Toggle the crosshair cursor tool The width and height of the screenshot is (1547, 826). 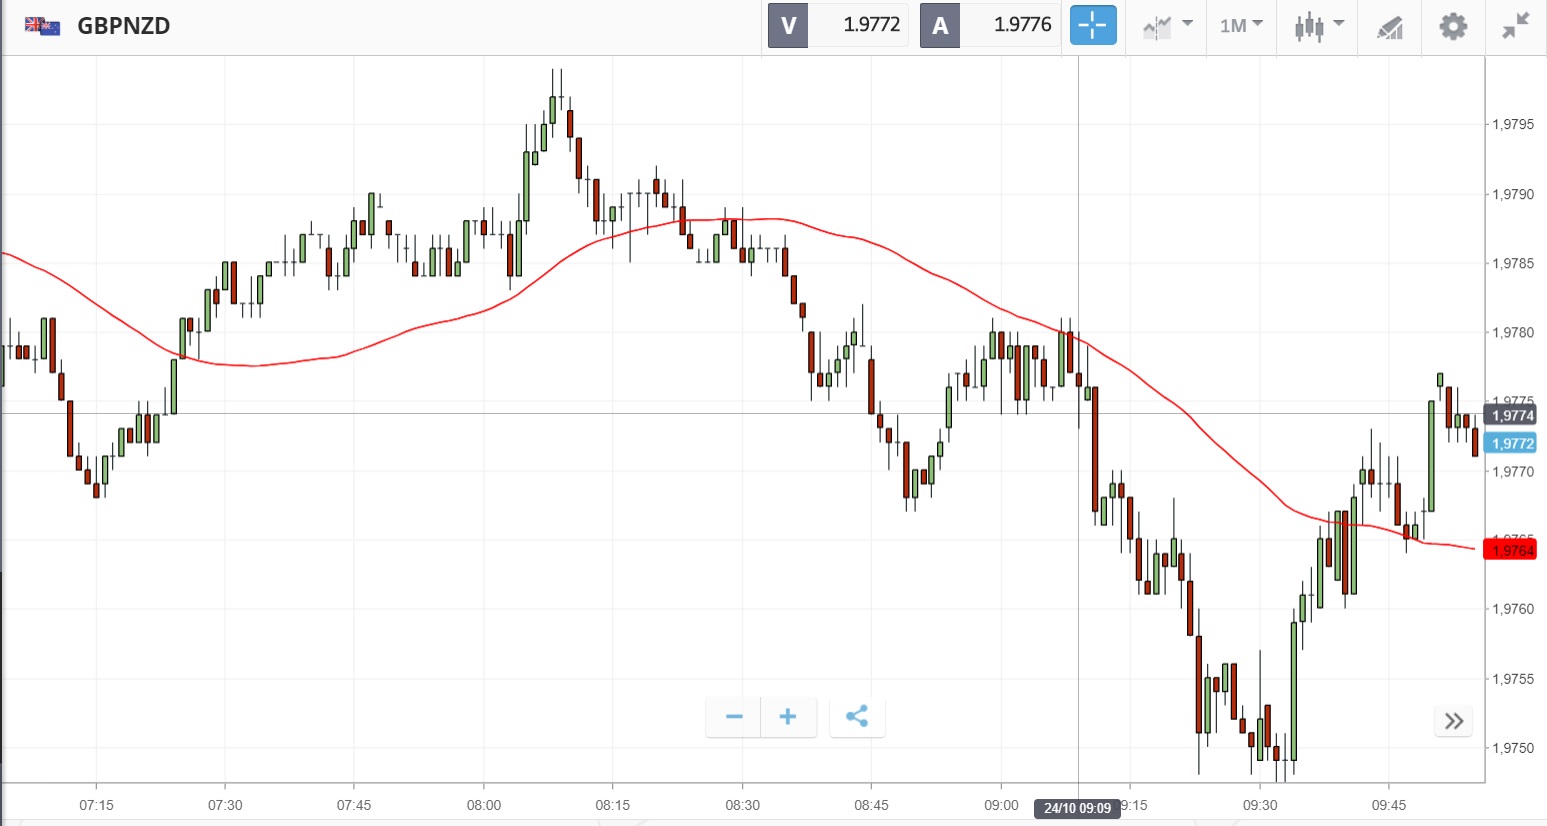click(1092, 26)
